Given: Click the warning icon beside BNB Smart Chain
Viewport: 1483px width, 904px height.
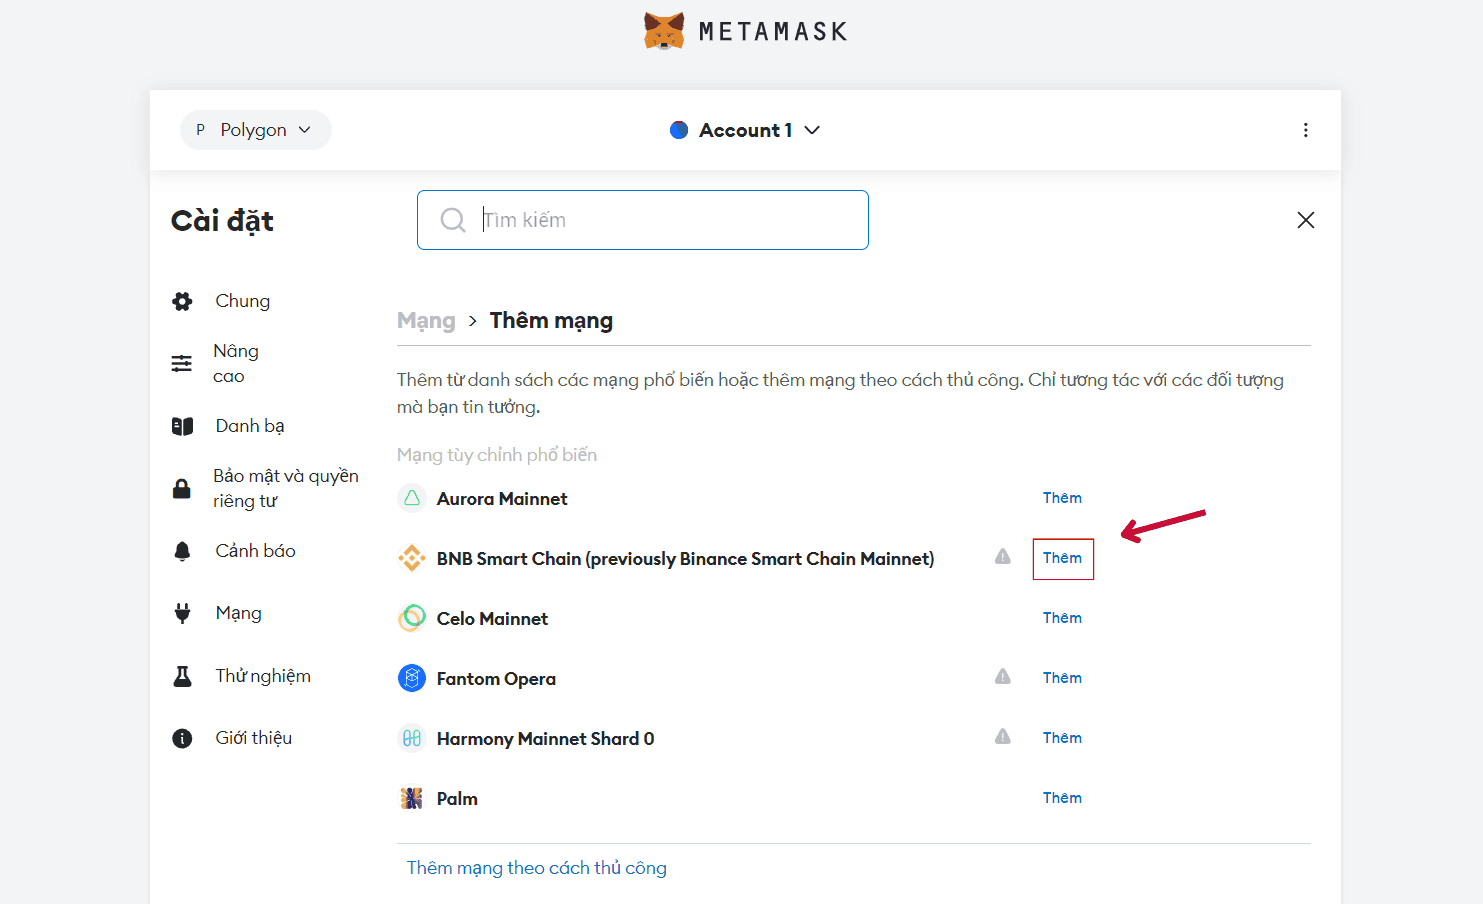Looking at the screenshot, I should pyautogui.click(x=1002, y=557).
